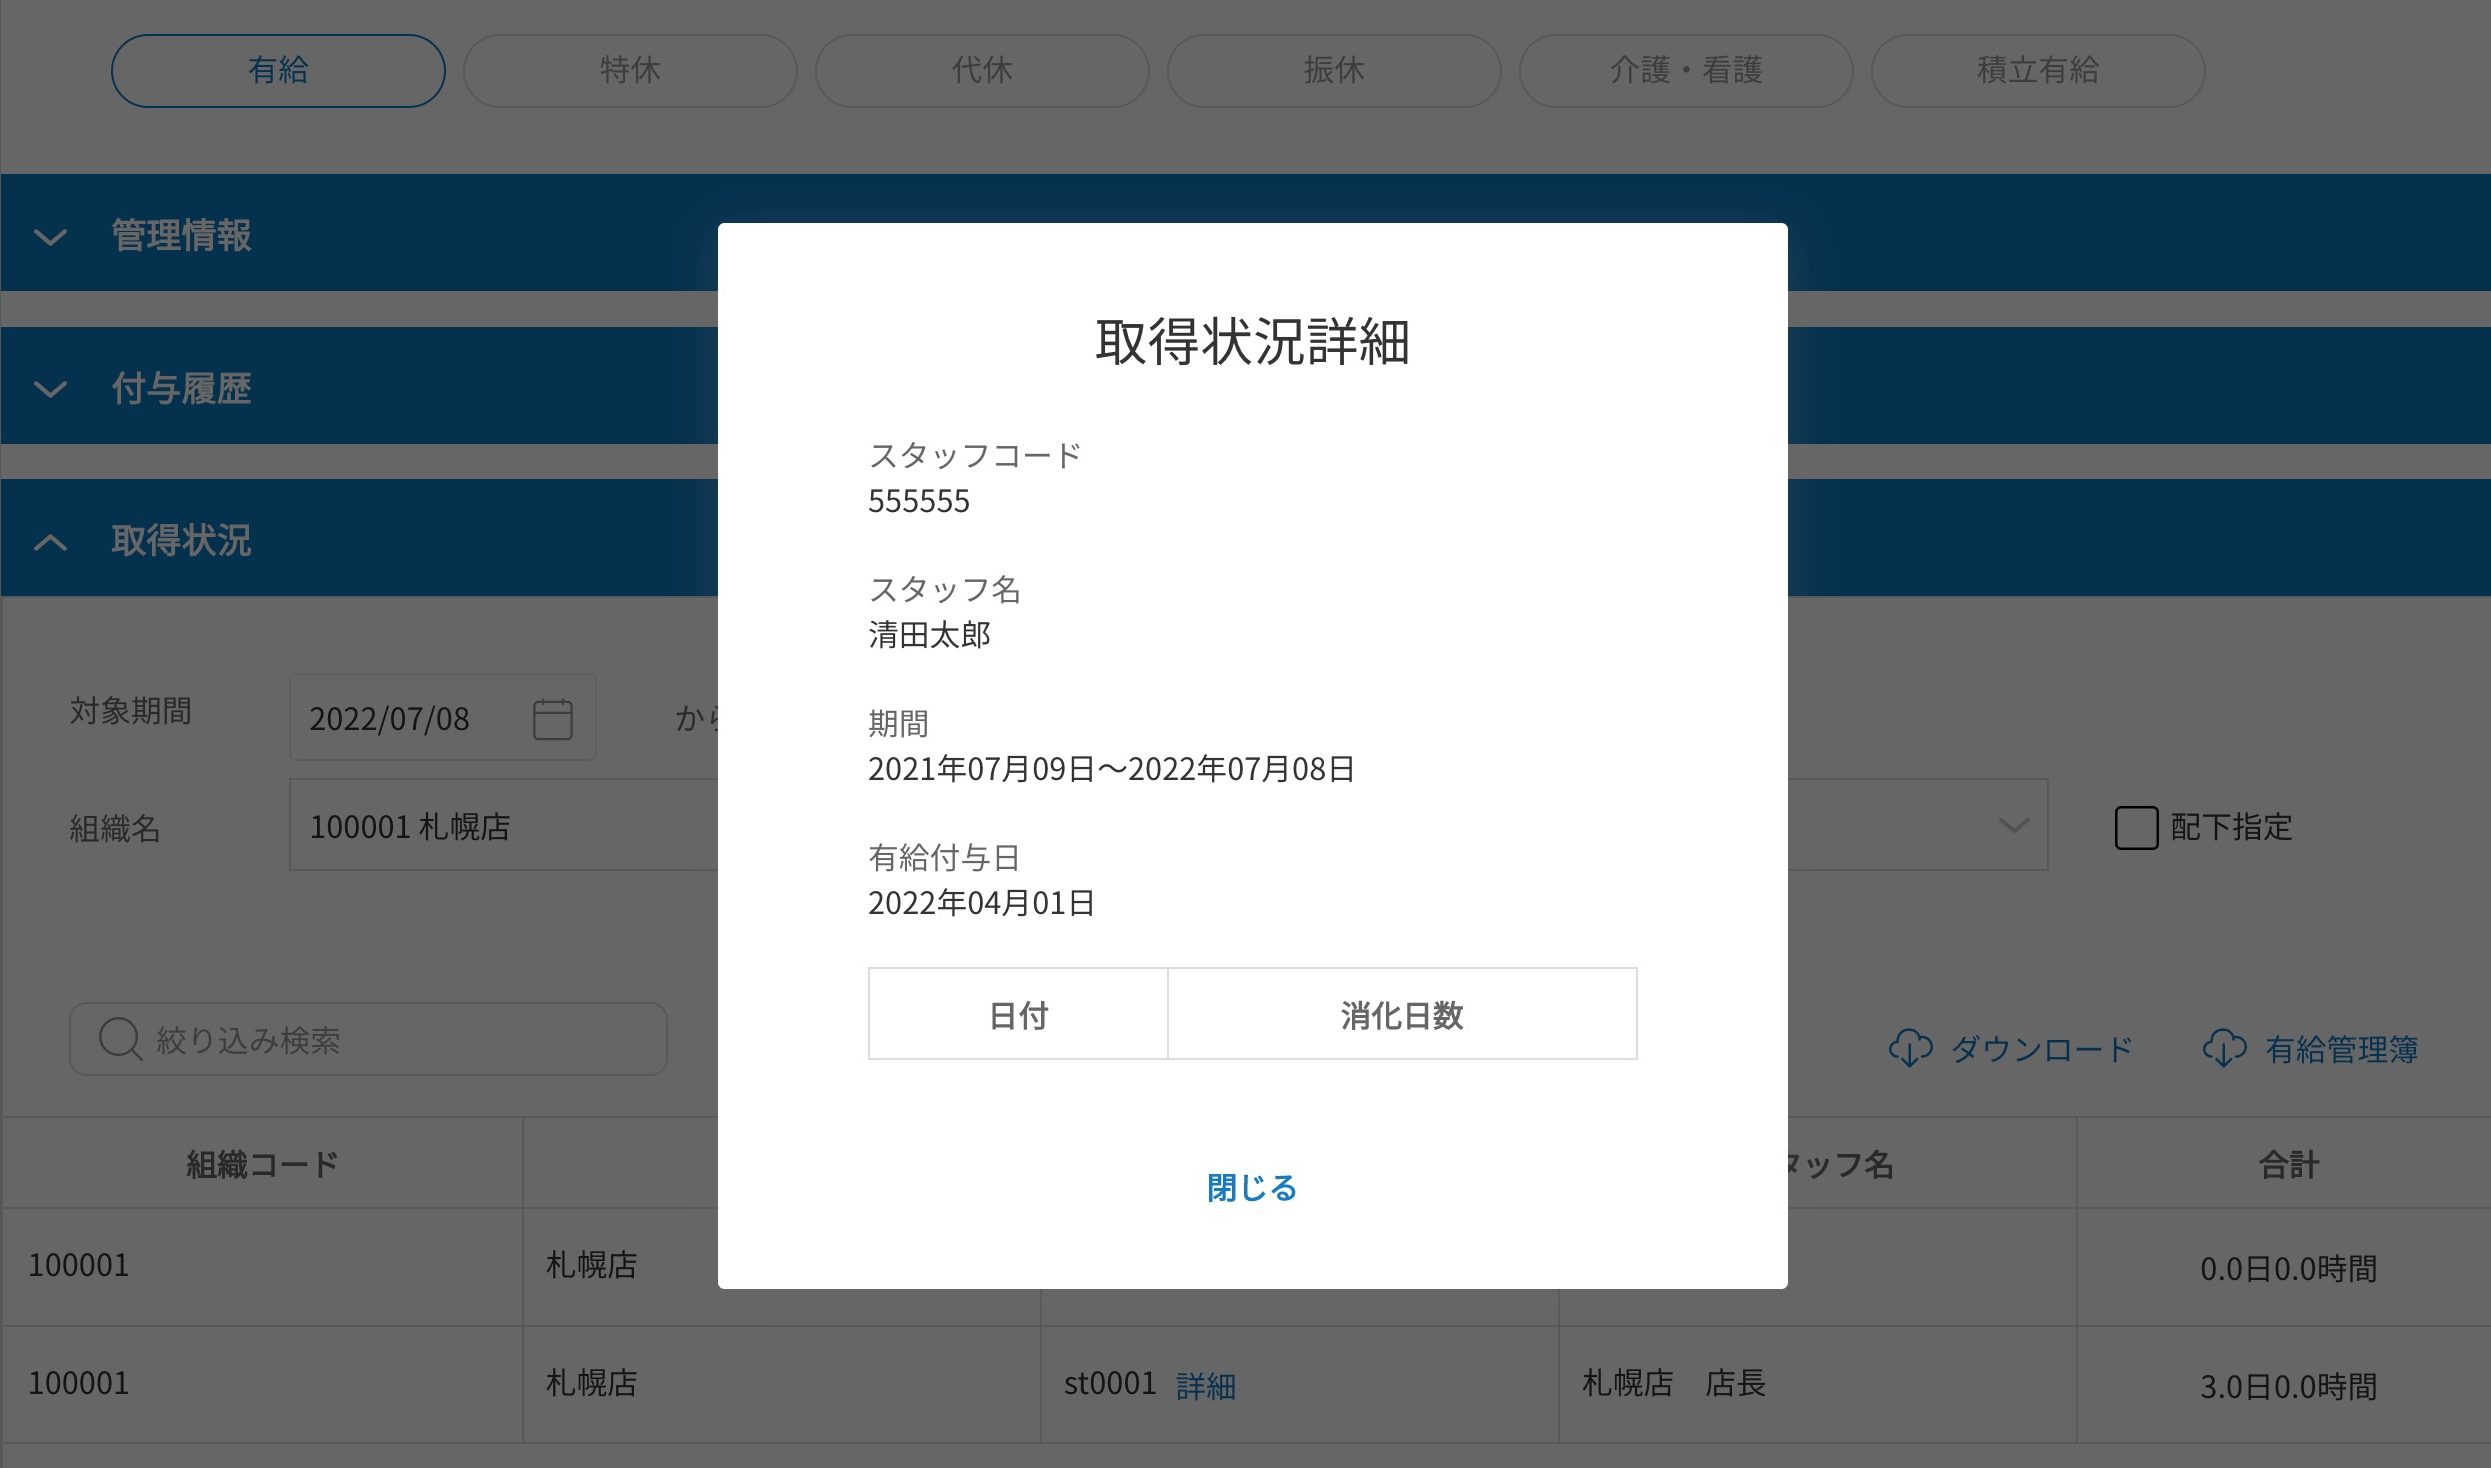The width and height of the screenshot is (2491, 1468).
Task: Open the 介護・看護 tab
Action: (1686, 71)
